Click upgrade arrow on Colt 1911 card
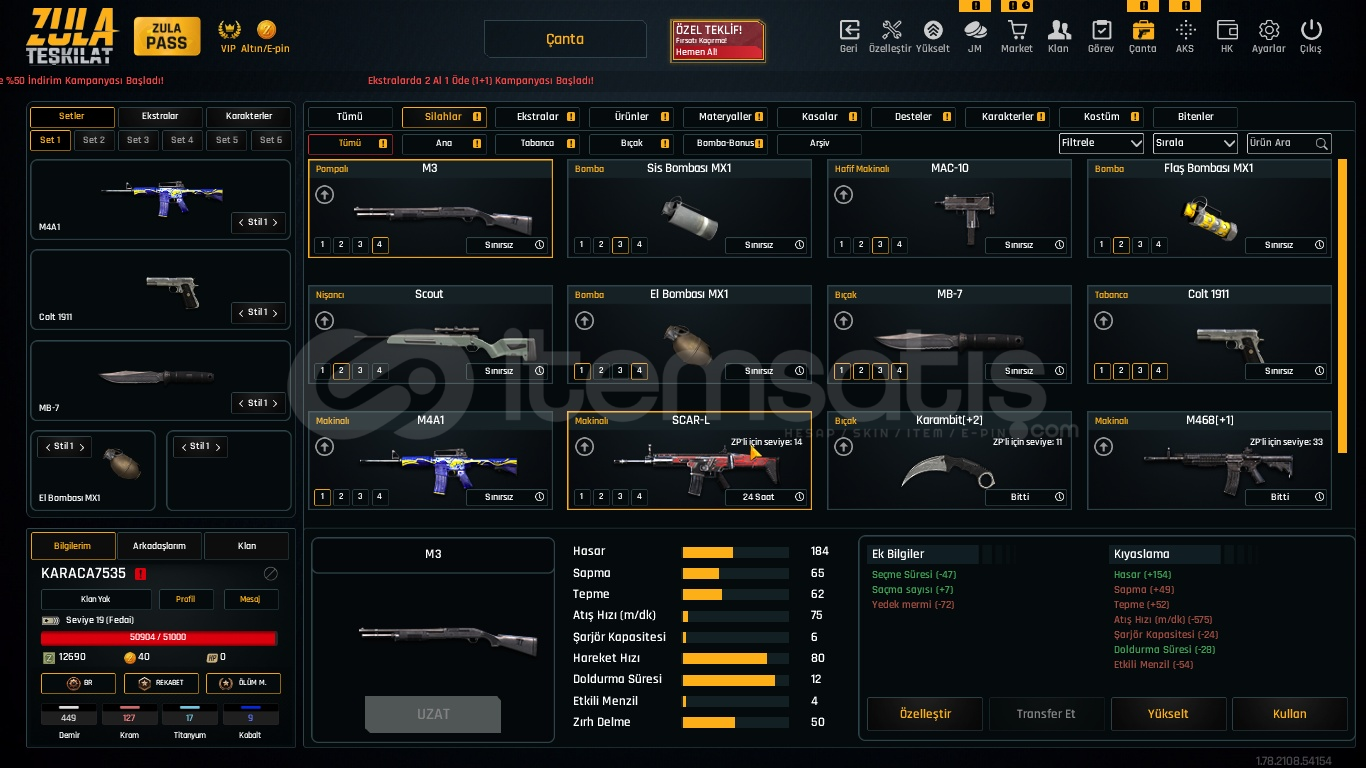 (1103, 321)
